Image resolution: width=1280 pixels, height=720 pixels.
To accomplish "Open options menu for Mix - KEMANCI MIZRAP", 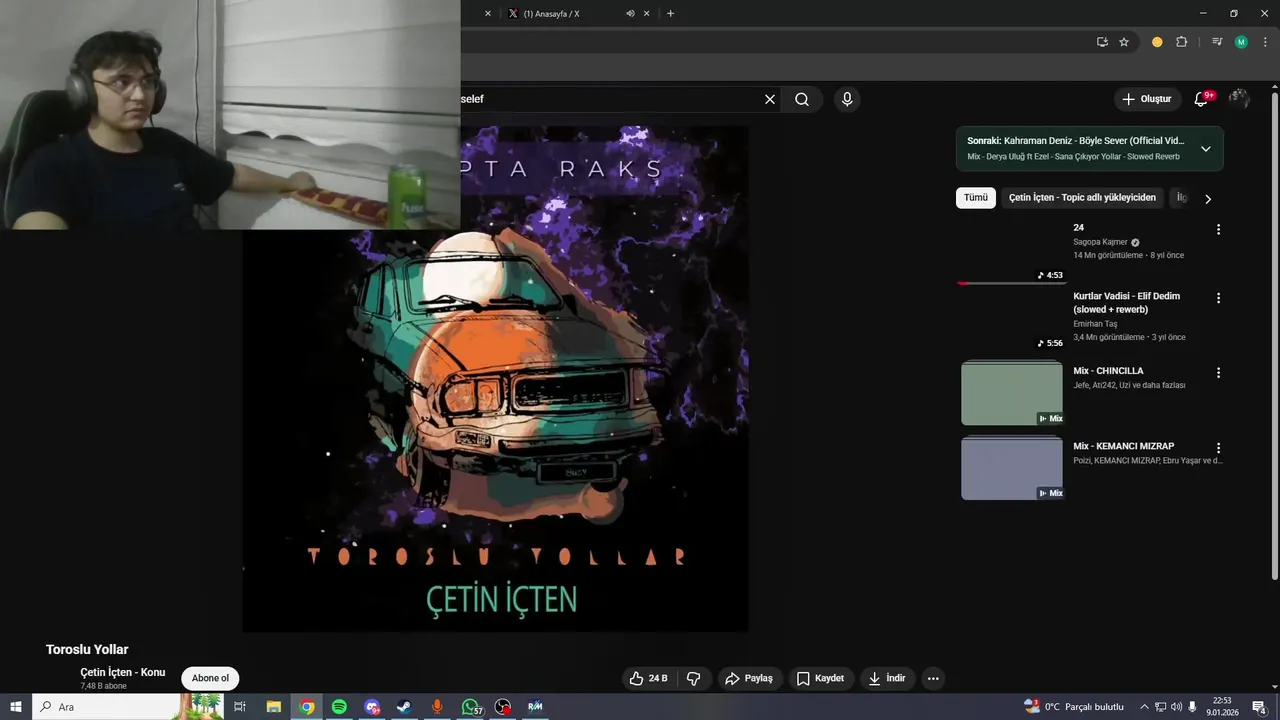I will tap(1218, 448).
